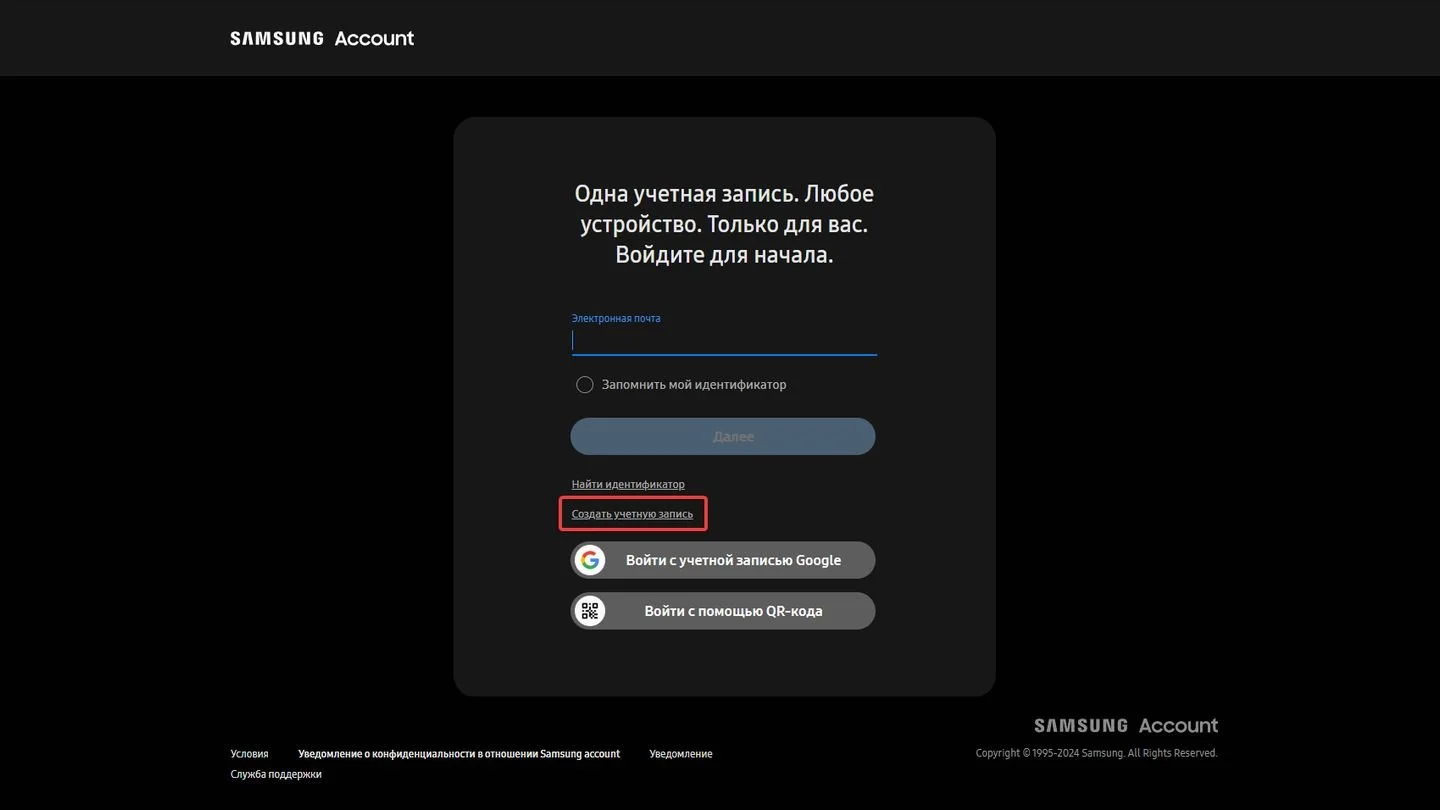This screenshot has width=1440, height=810.
Task: Open the Условия footer link
Action: coord(249,754)
